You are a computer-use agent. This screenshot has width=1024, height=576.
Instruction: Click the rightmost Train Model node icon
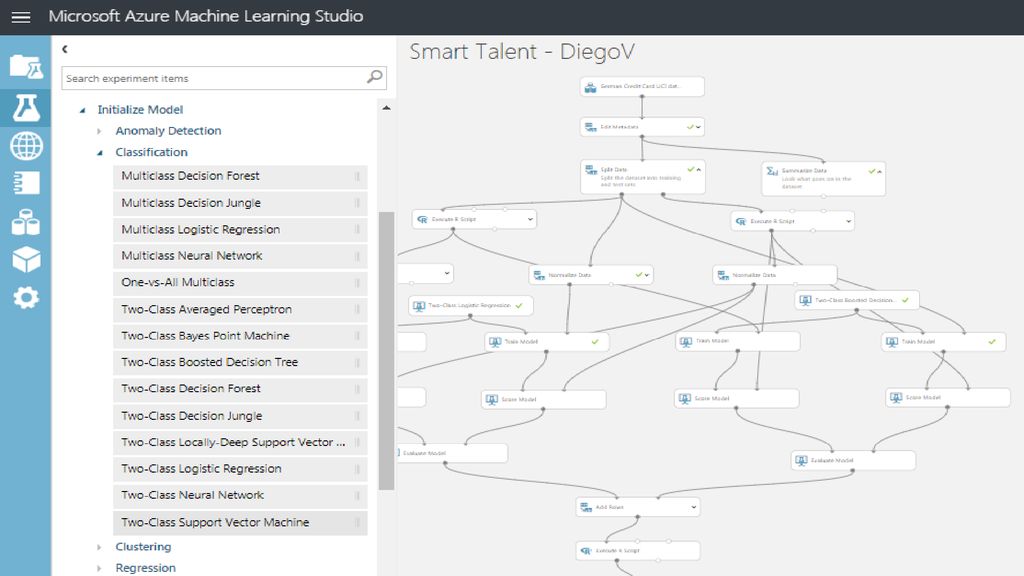tap(892, 342)
